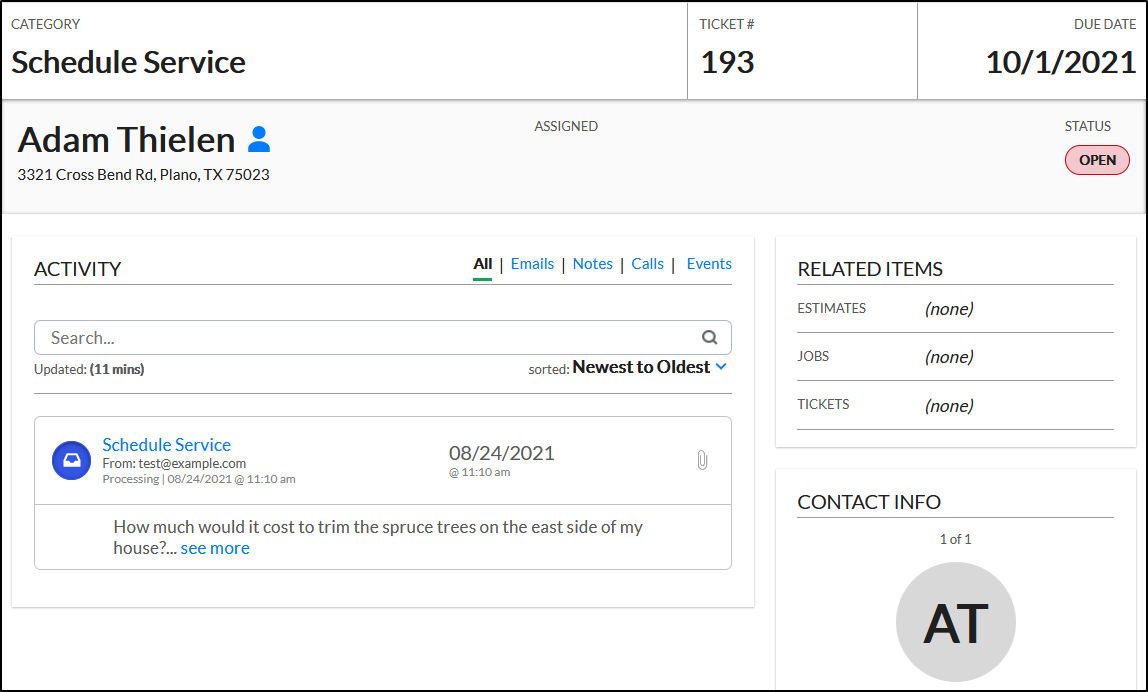This screenshot has height=692, width=1148.
Task: Click the blue inbox icon on email entry
Action: click(x=72, y=460)
